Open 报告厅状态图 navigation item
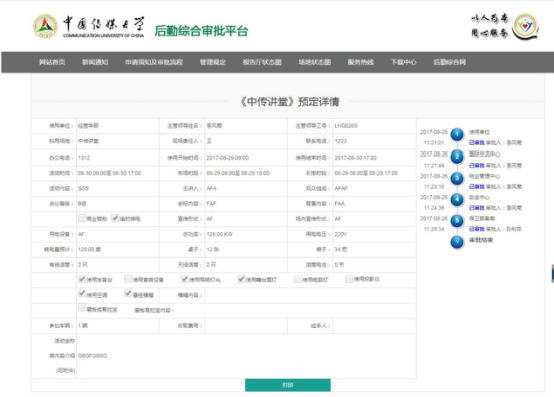Viewport: 554px width, 397px height. point(262,62)
